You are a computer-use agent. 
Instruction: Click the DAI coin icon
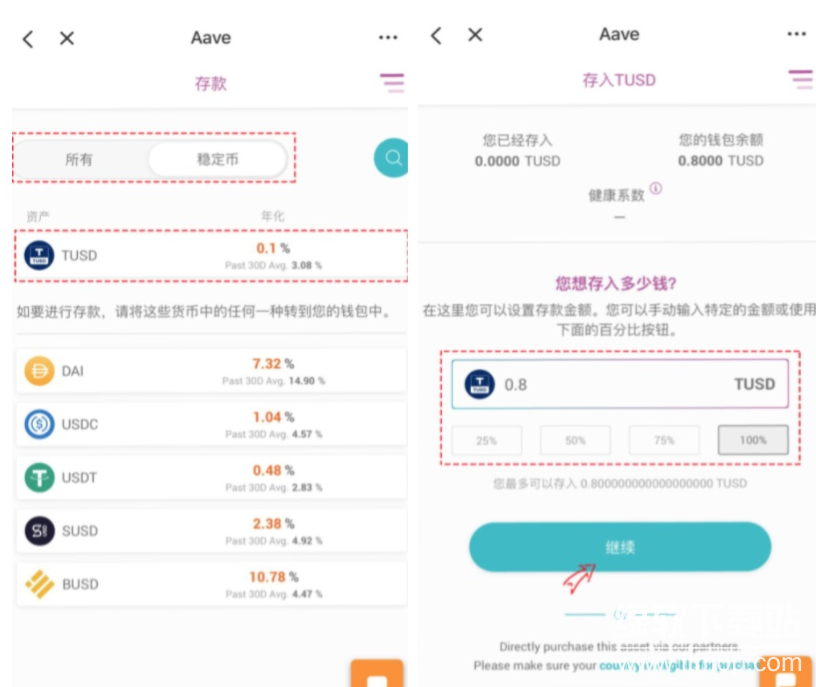click(x=40, y=371)
